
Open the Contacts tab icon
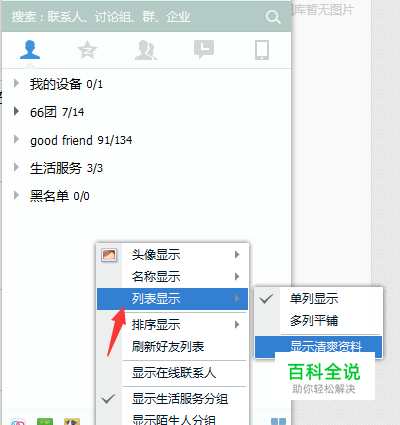coord(30,50)
